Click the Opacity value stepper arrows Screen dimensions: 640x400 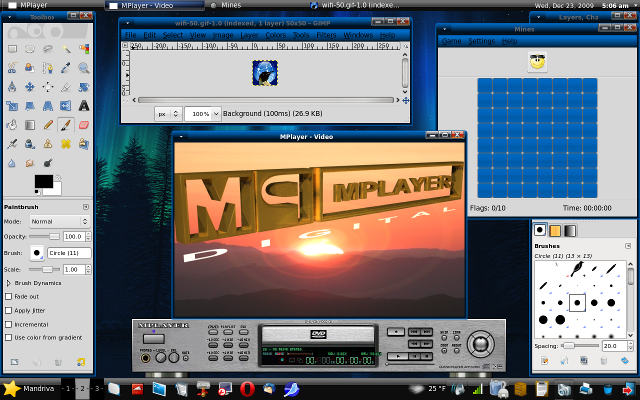point(88,236)
